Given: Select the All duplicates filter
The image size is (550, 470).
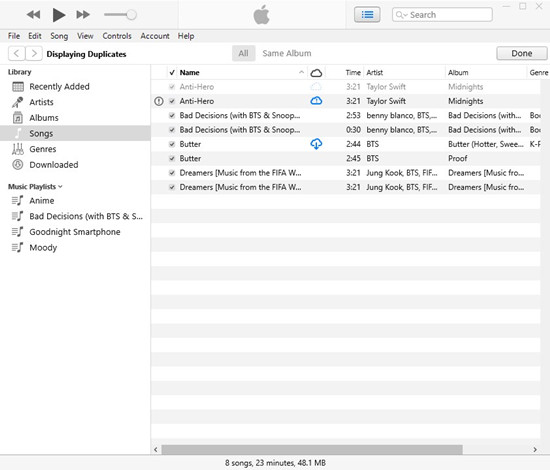Looking at the screenshot, I should tap(243, 53).
